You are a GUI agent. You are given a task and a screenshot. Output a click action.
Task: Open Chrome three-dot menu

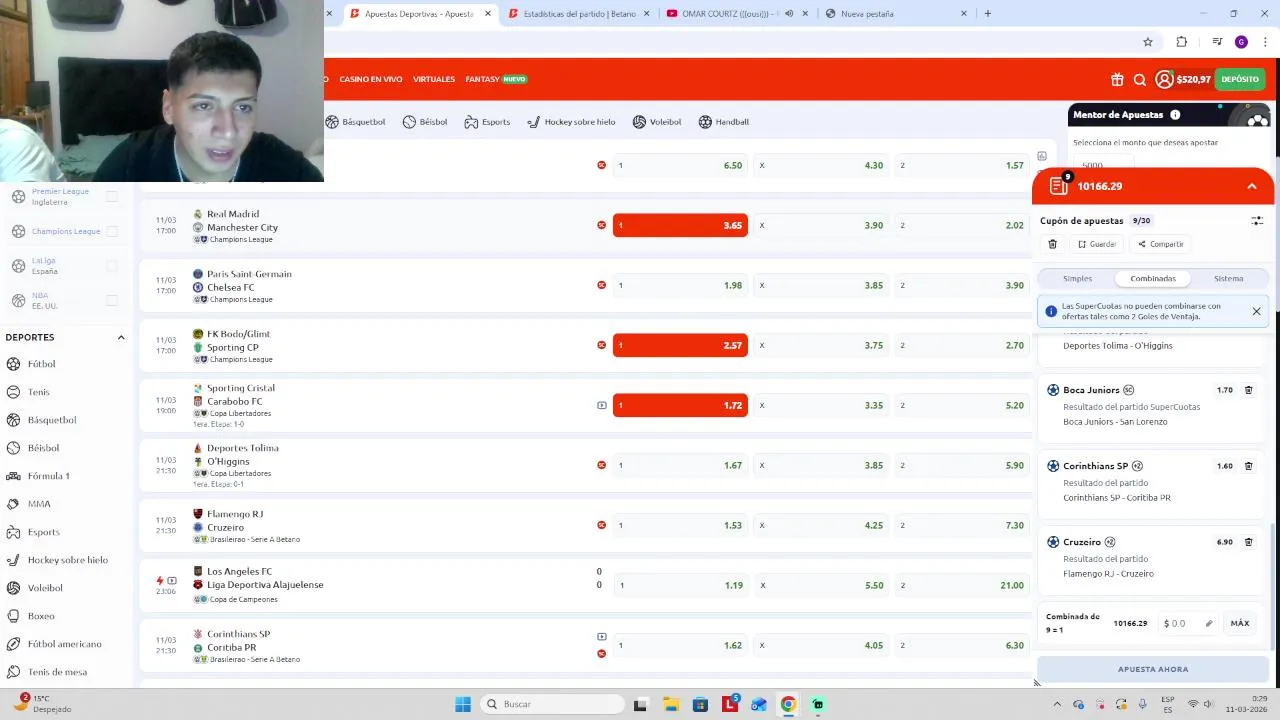(1265, 42)
